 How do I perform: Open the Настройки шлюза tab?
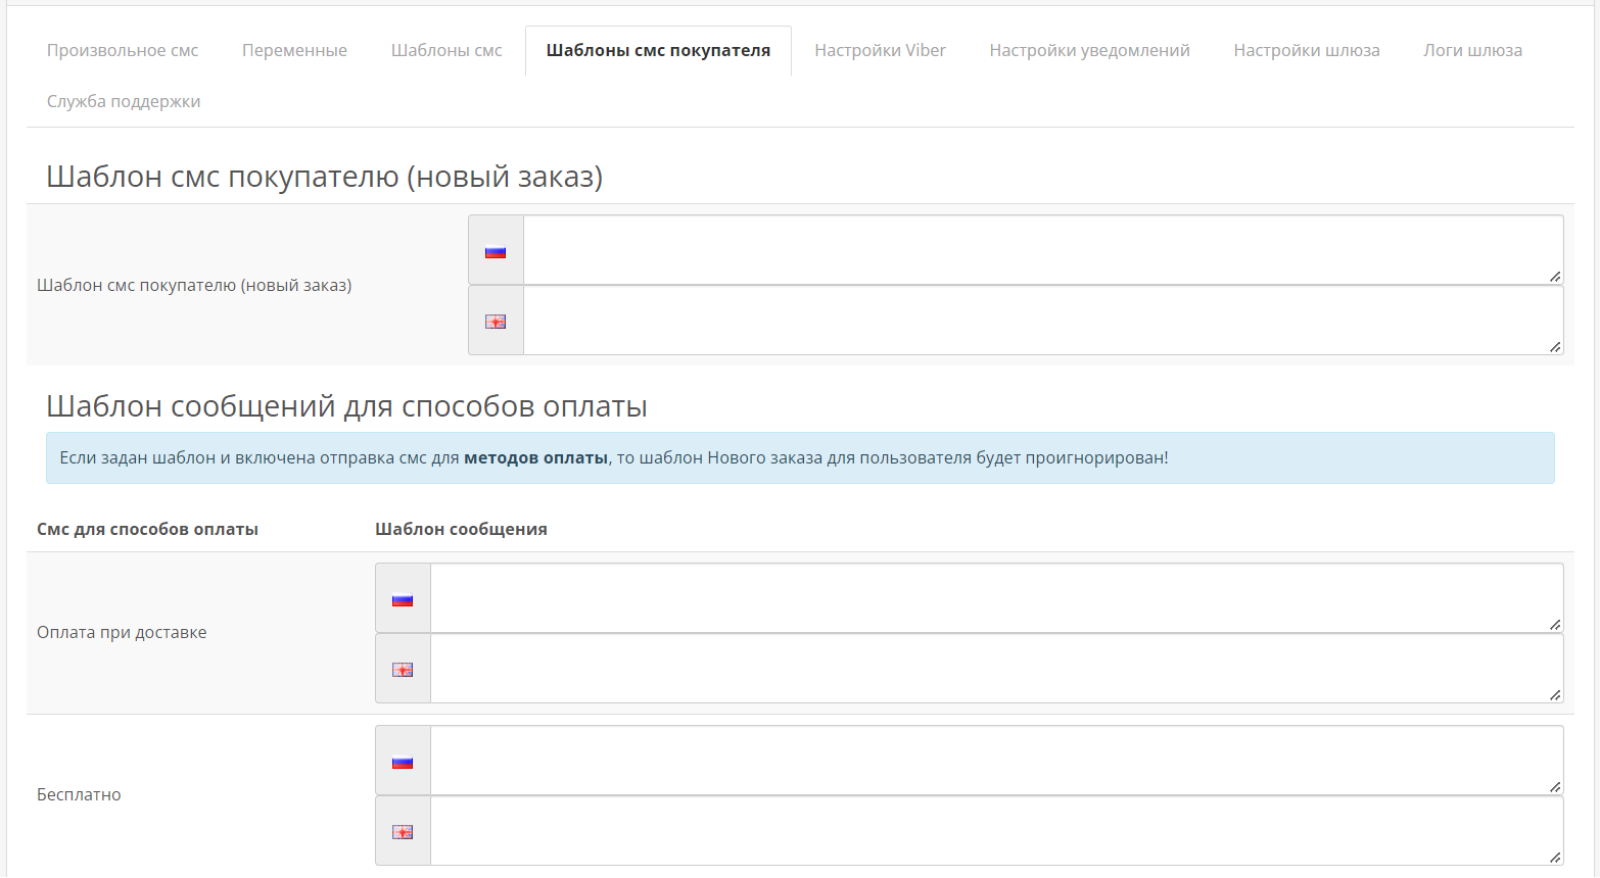pyautogui.click(x=1306, y=50)
